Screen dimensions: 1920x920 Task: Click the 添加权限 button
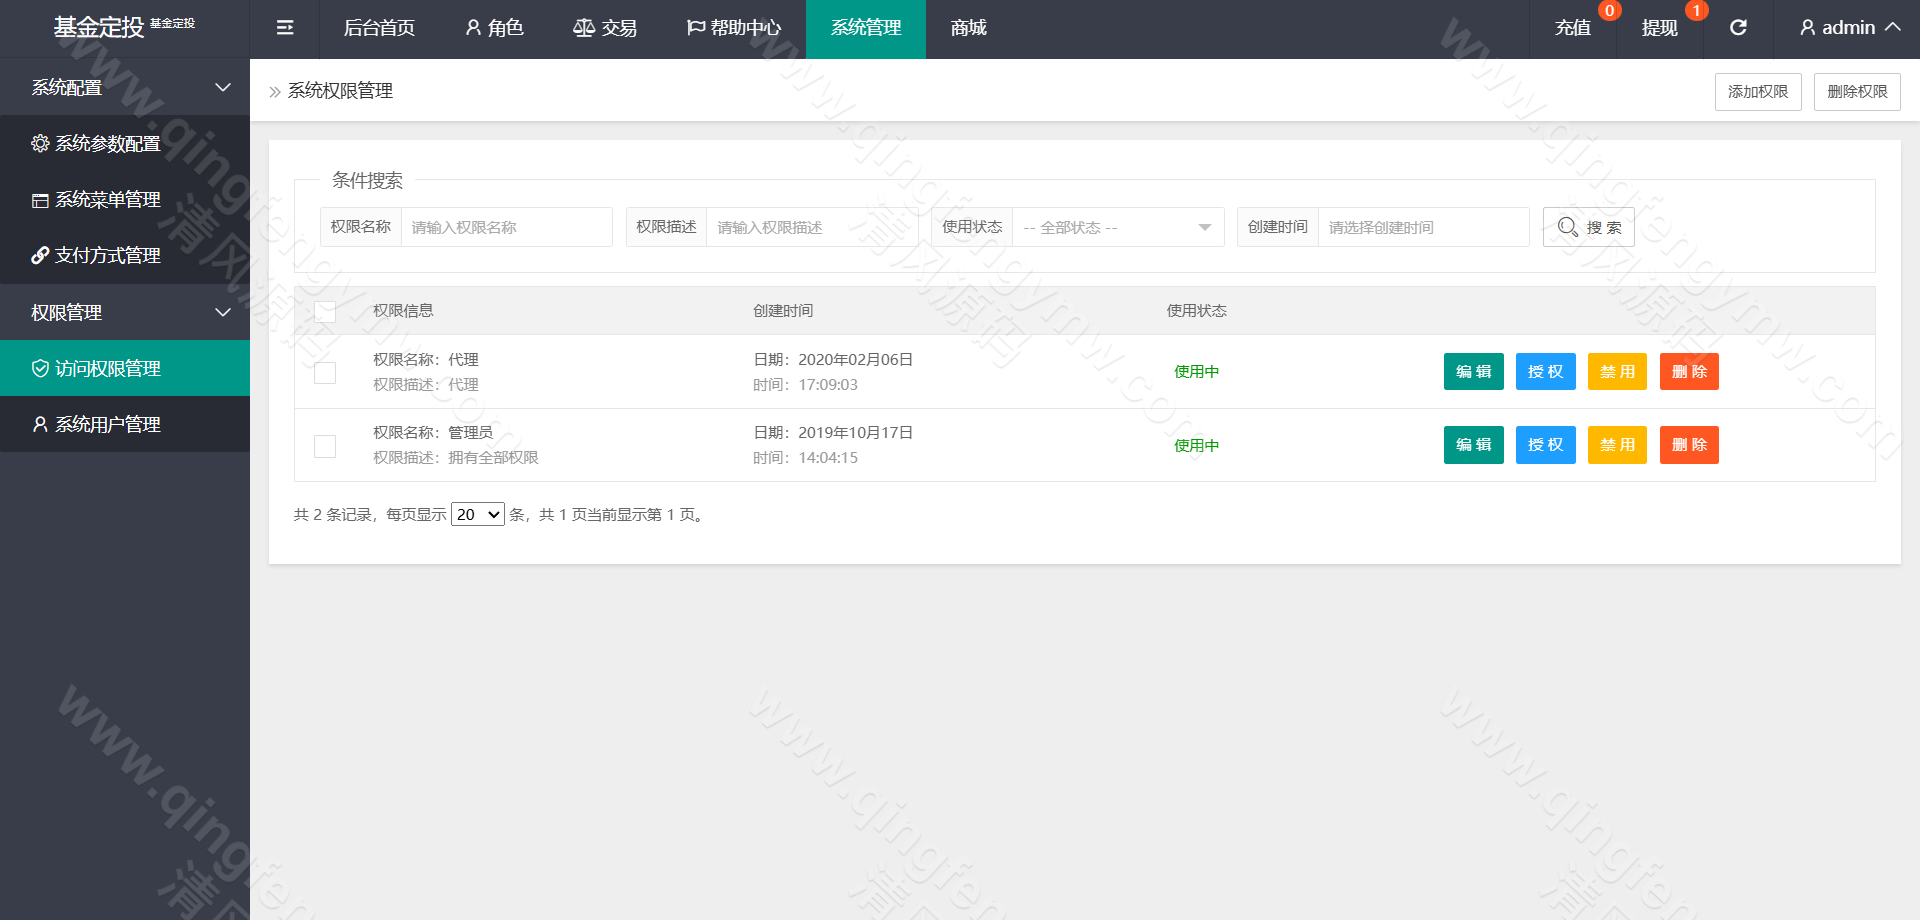(x=1757, y=91)
